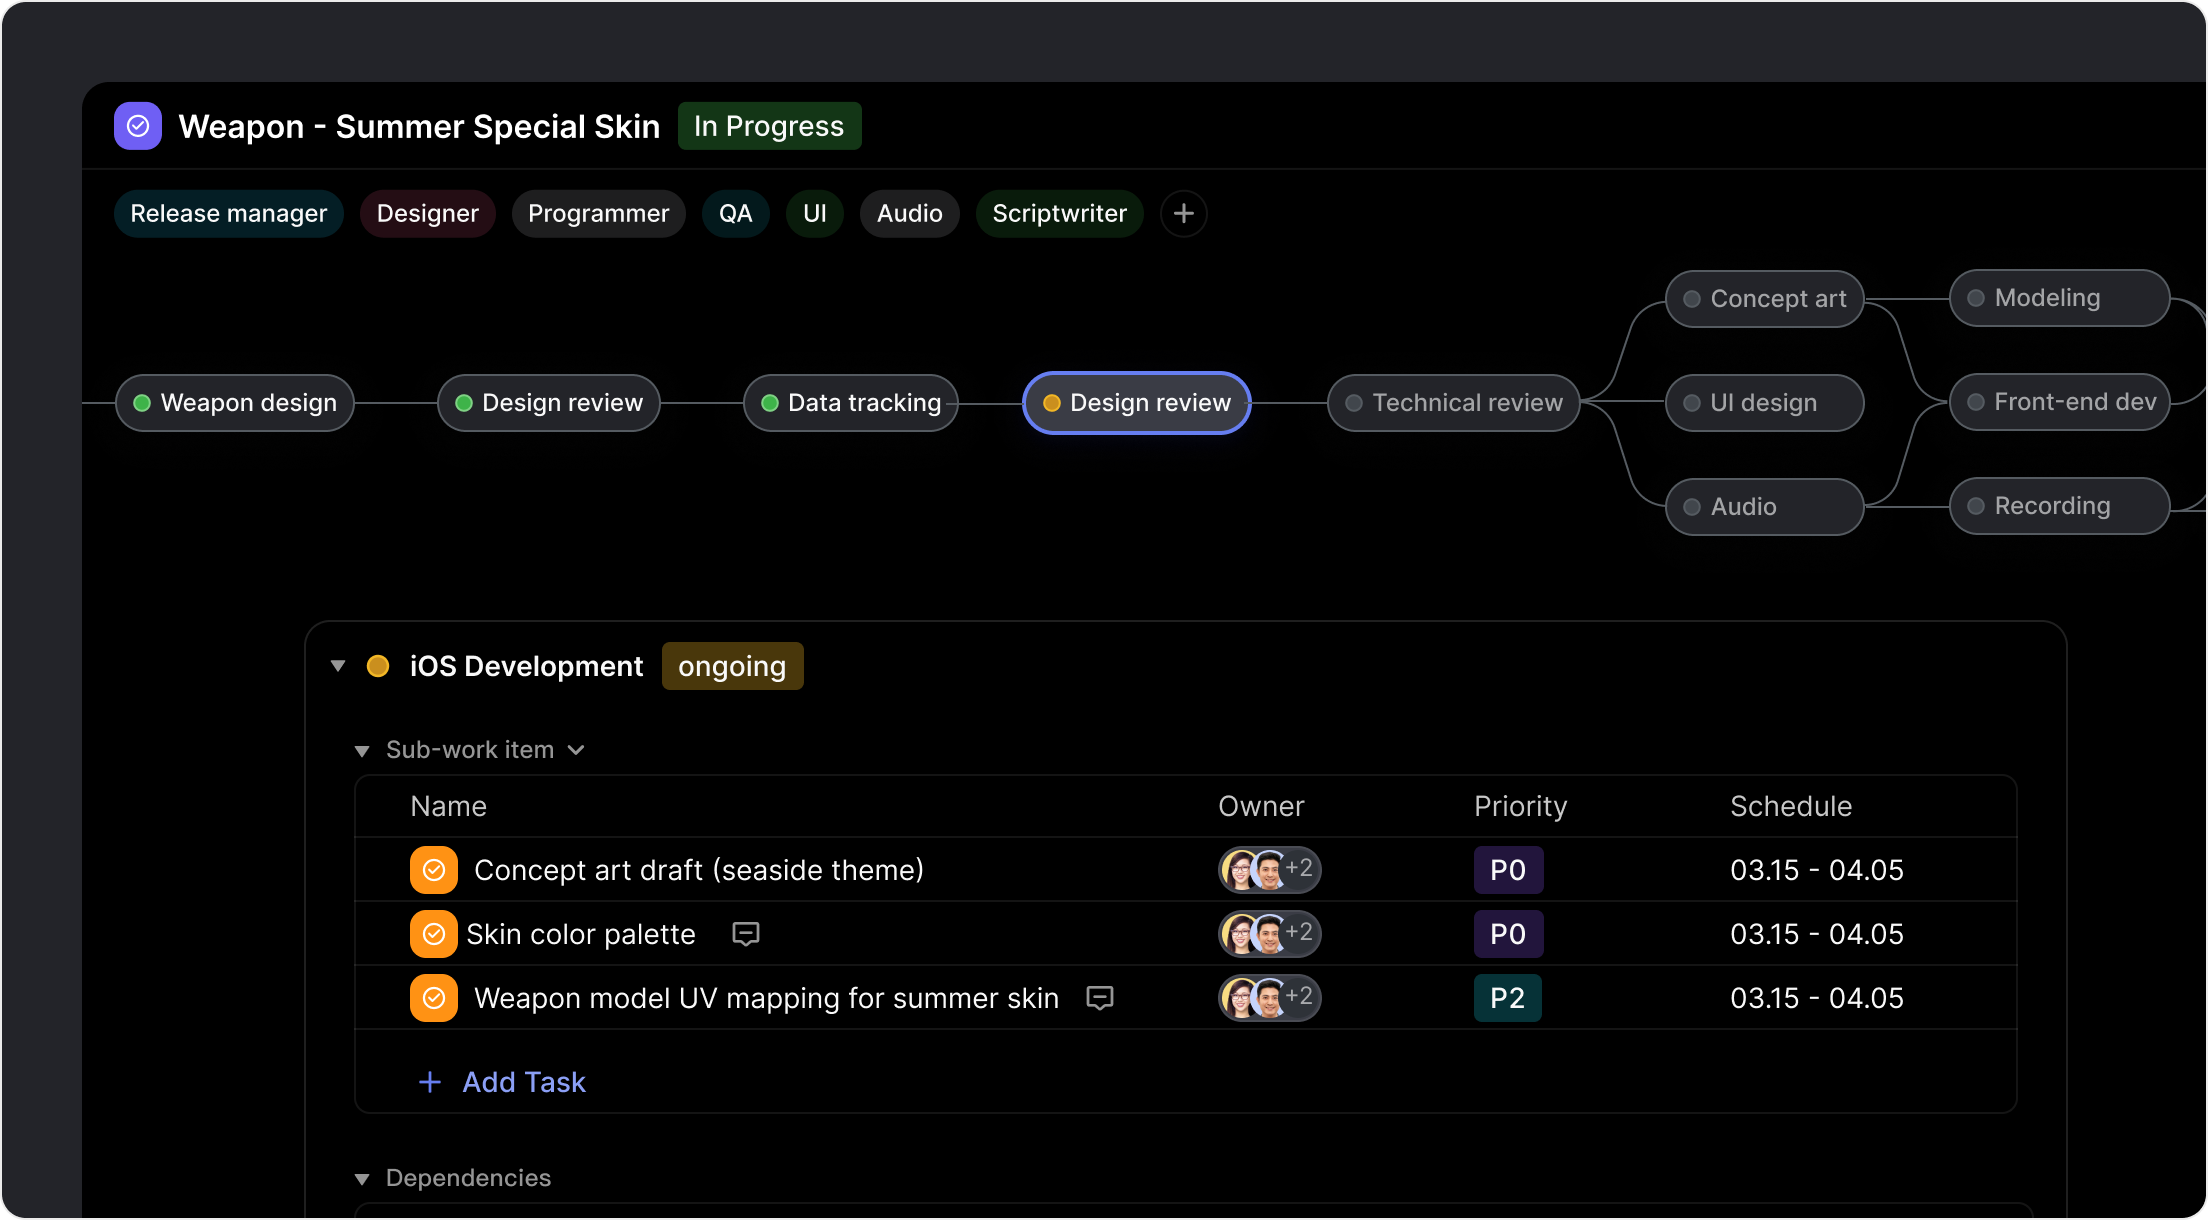Click the check icon on Weapon model UV mapping row

433,997
